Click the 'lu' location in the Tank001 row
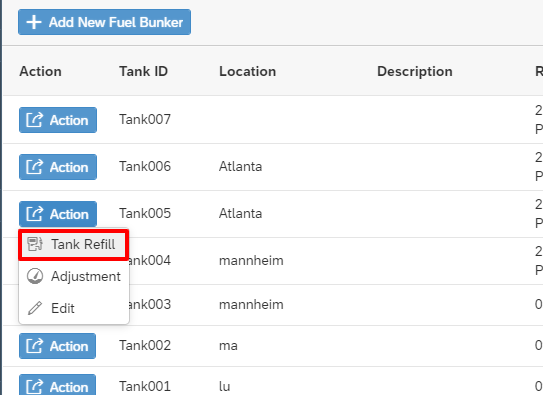Screen dimensions: 543x395 224,386
